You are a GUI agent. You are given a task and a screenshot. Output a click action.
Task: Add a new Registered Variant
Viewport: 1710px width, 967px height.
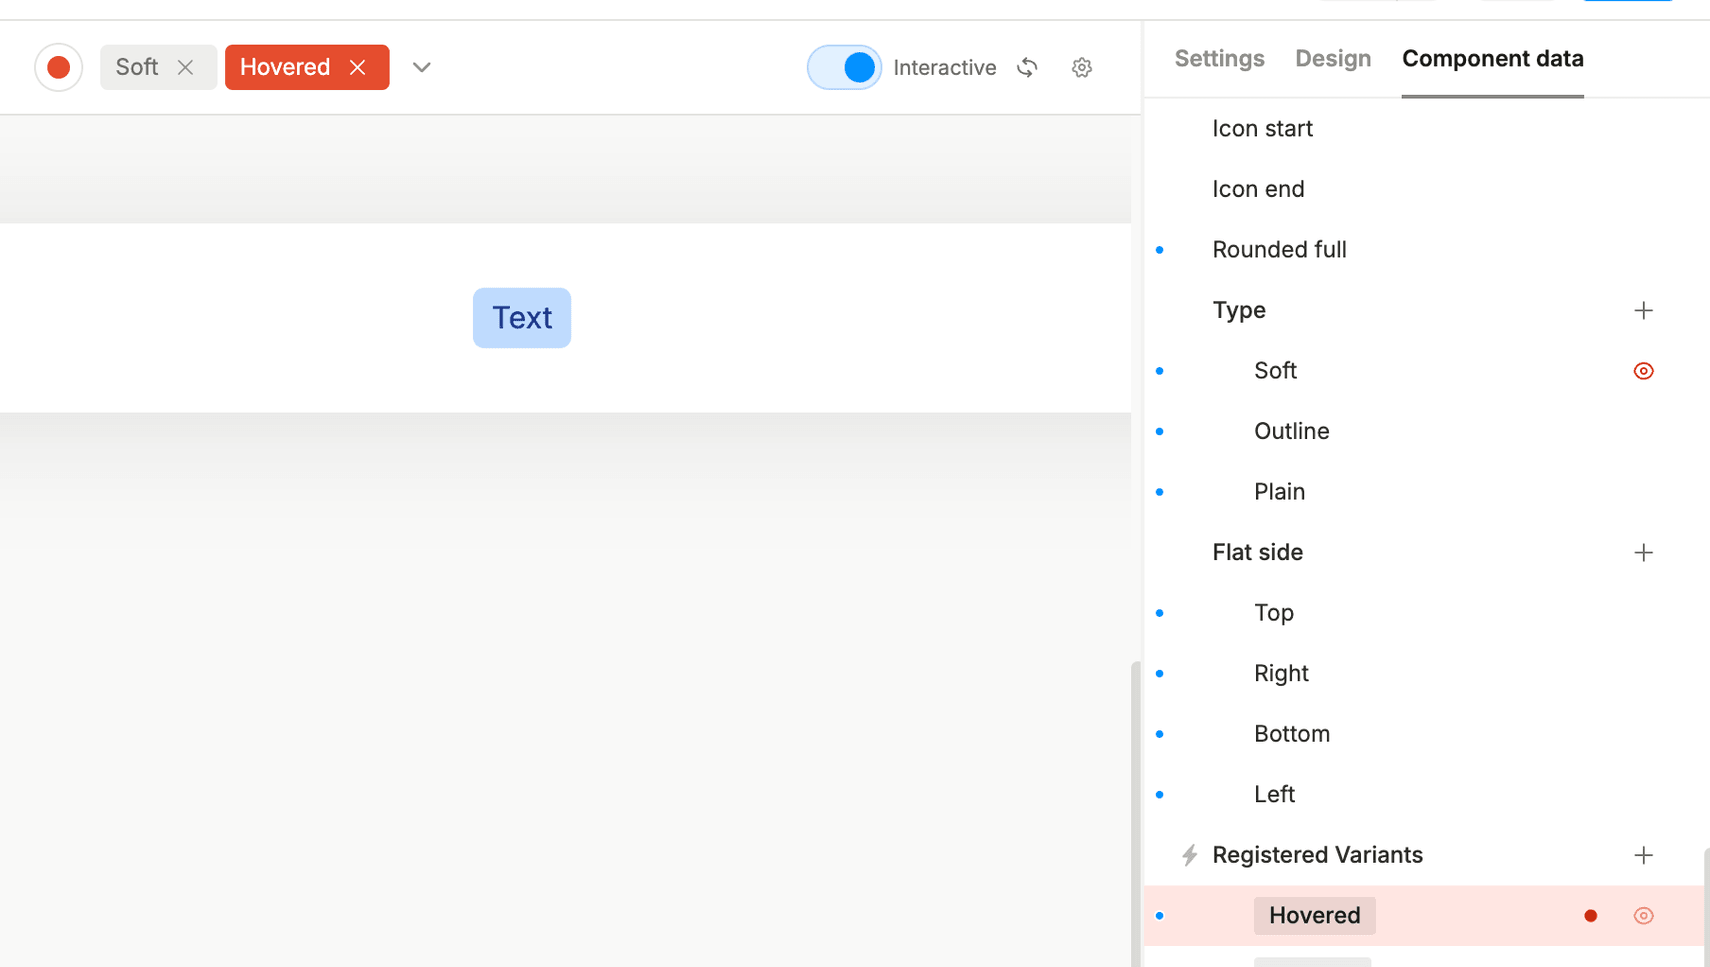(1643, 855)
